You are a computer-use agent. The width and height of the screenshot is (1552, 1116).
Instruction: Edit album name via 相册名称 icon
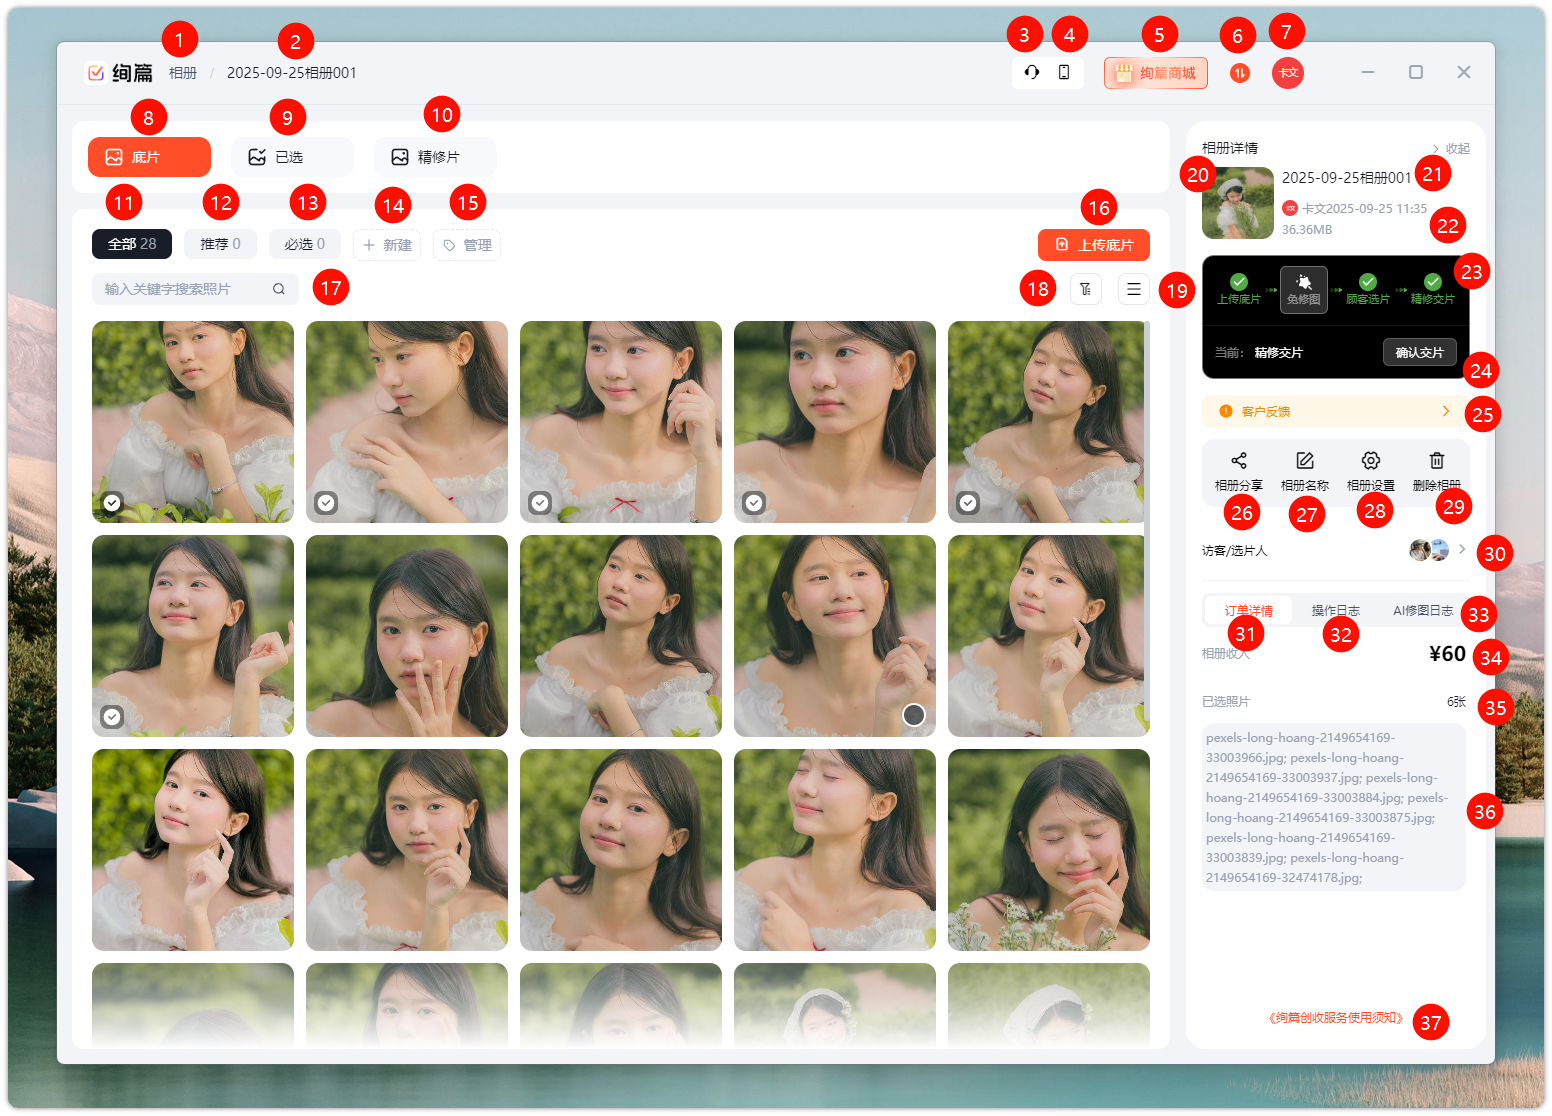1304,461
